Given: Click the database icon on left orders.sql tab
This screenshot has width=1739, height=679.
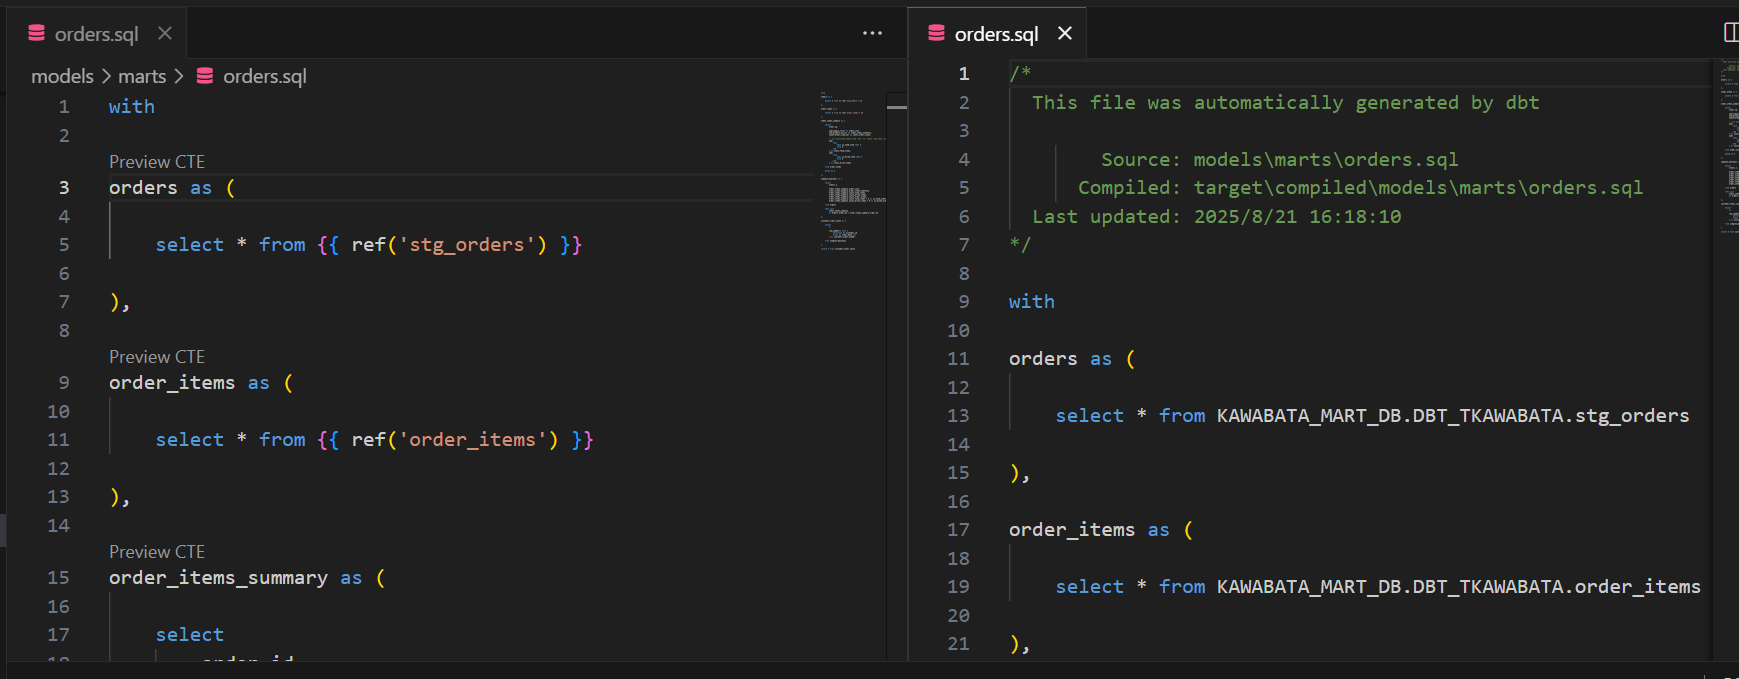Looking at the screenshot, I should pos(37,33).
